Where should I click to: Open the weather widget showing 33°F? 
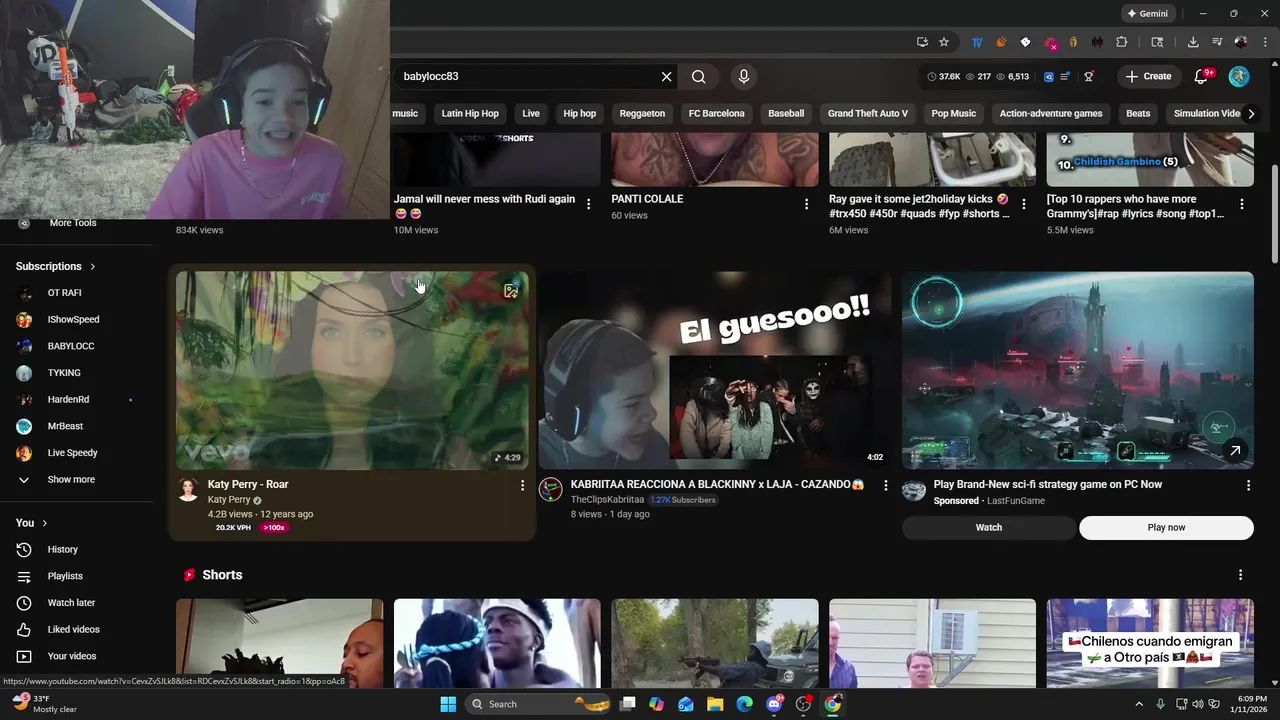[x=45, y=704]
